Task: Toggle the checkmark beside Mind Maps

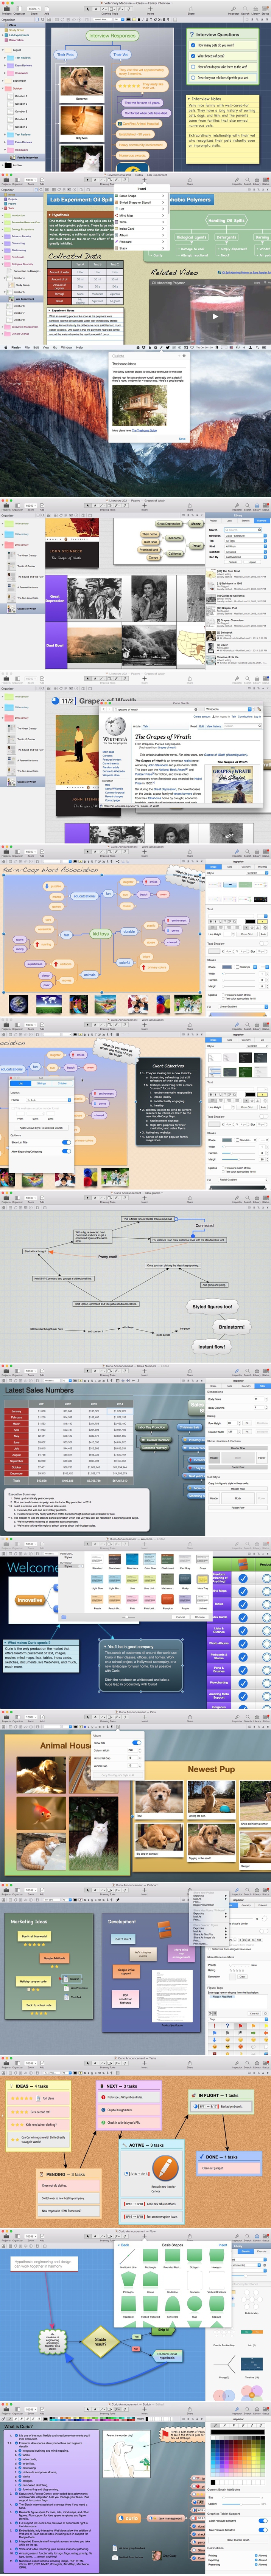Action: click(243, 1591)
